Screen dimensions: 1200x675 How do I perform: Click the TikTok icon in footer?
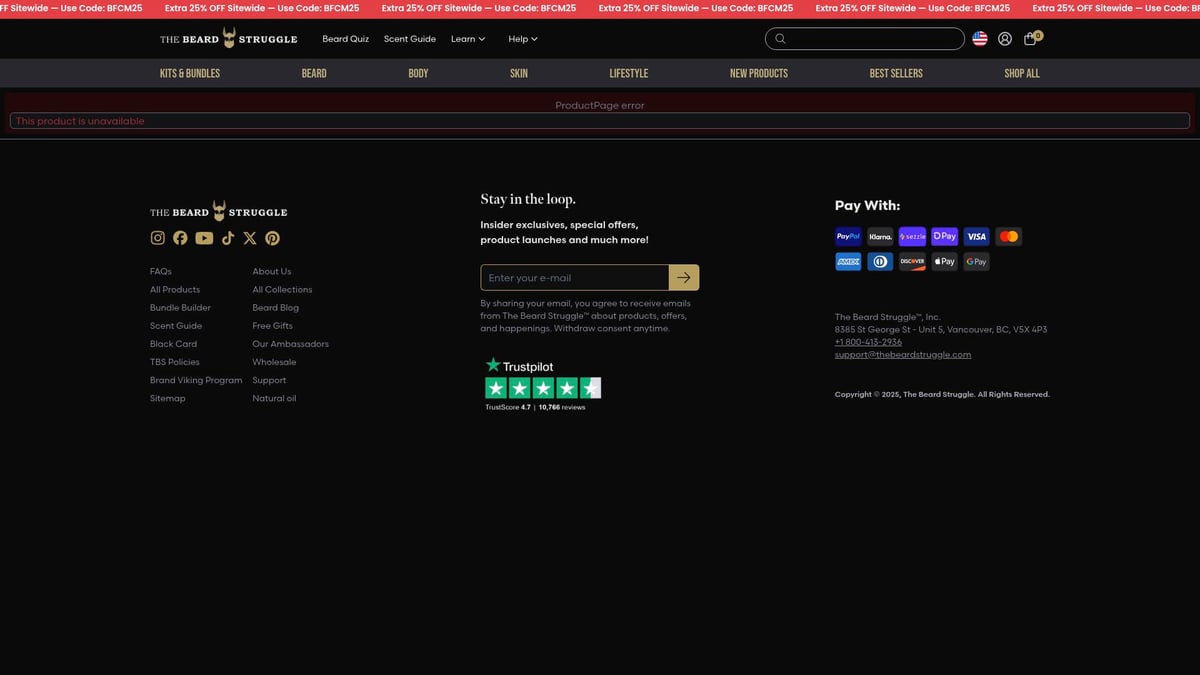[x=228, y=238]
